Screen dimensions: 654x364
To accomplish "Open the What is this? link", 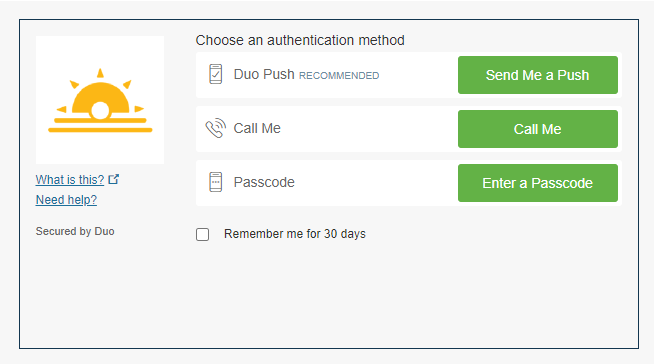I will click(x=70, y=180).
